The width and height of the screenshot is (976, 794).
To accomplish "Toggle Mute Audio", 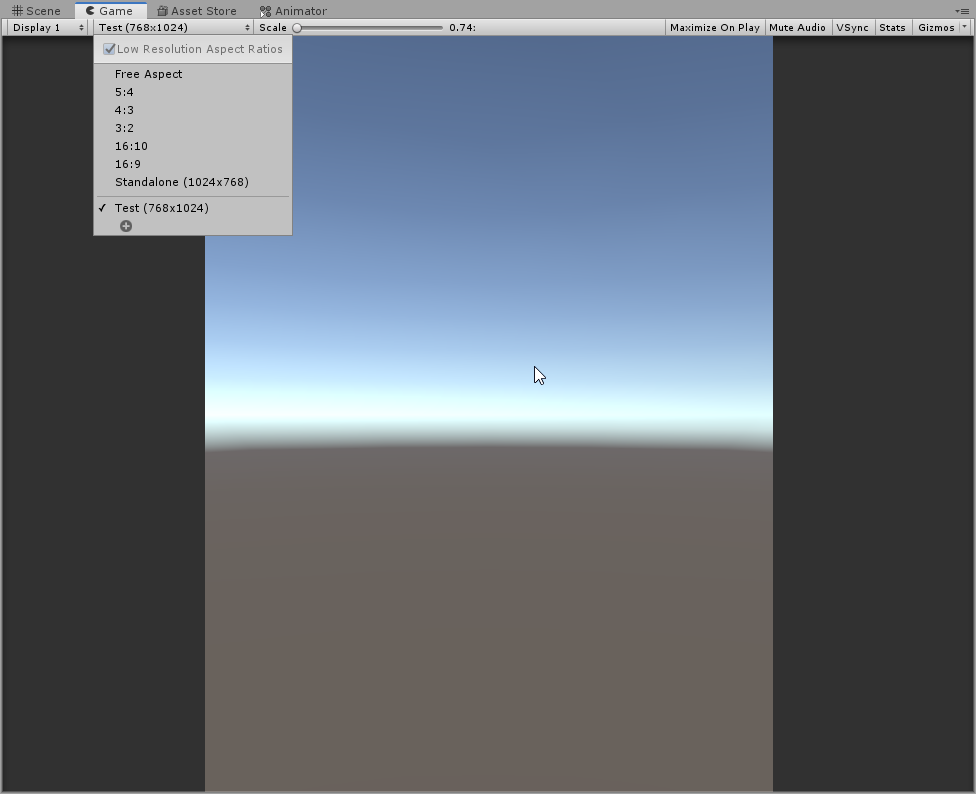I will pos(798,27).
